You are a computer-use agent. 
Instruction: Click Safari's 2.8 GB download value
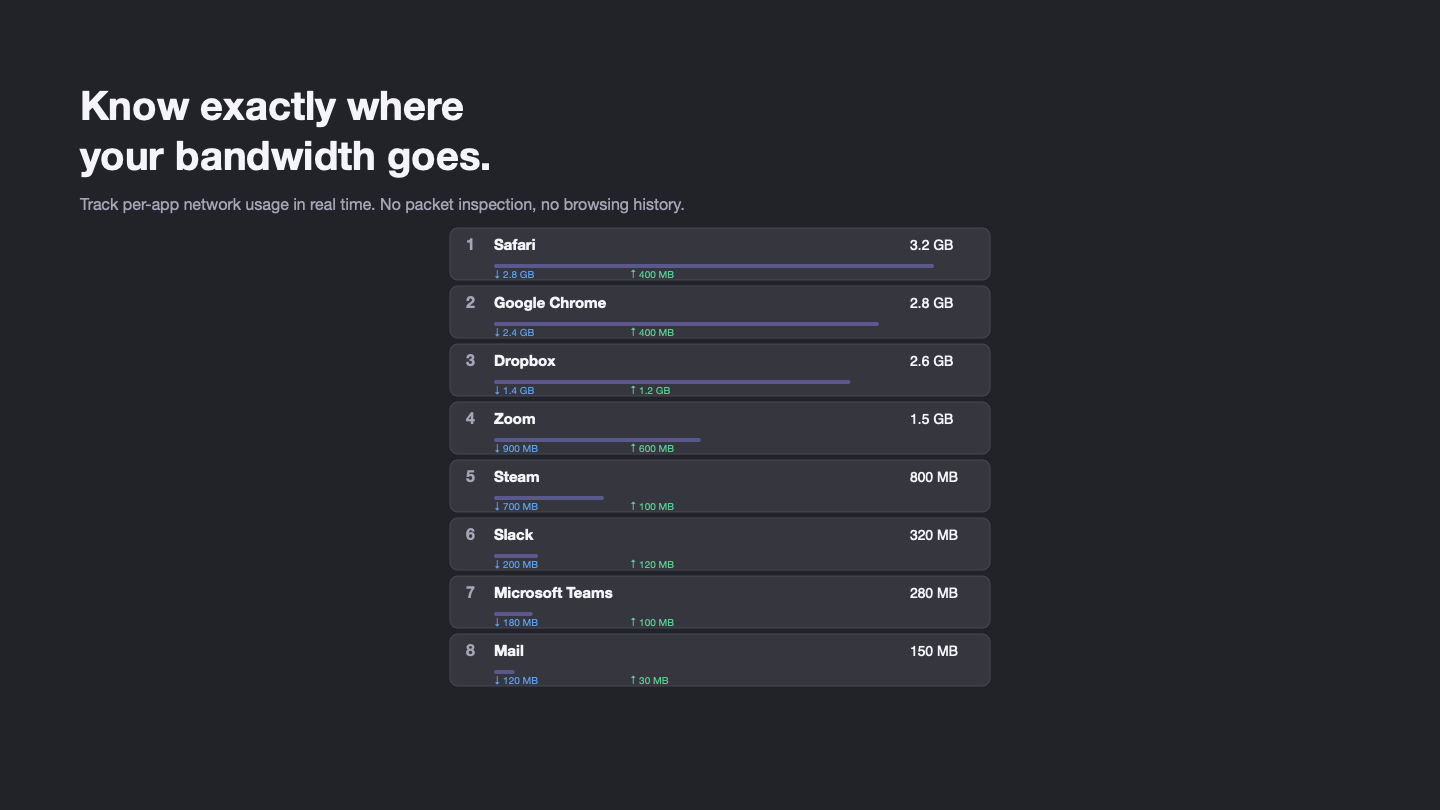[x=514, y=275]
